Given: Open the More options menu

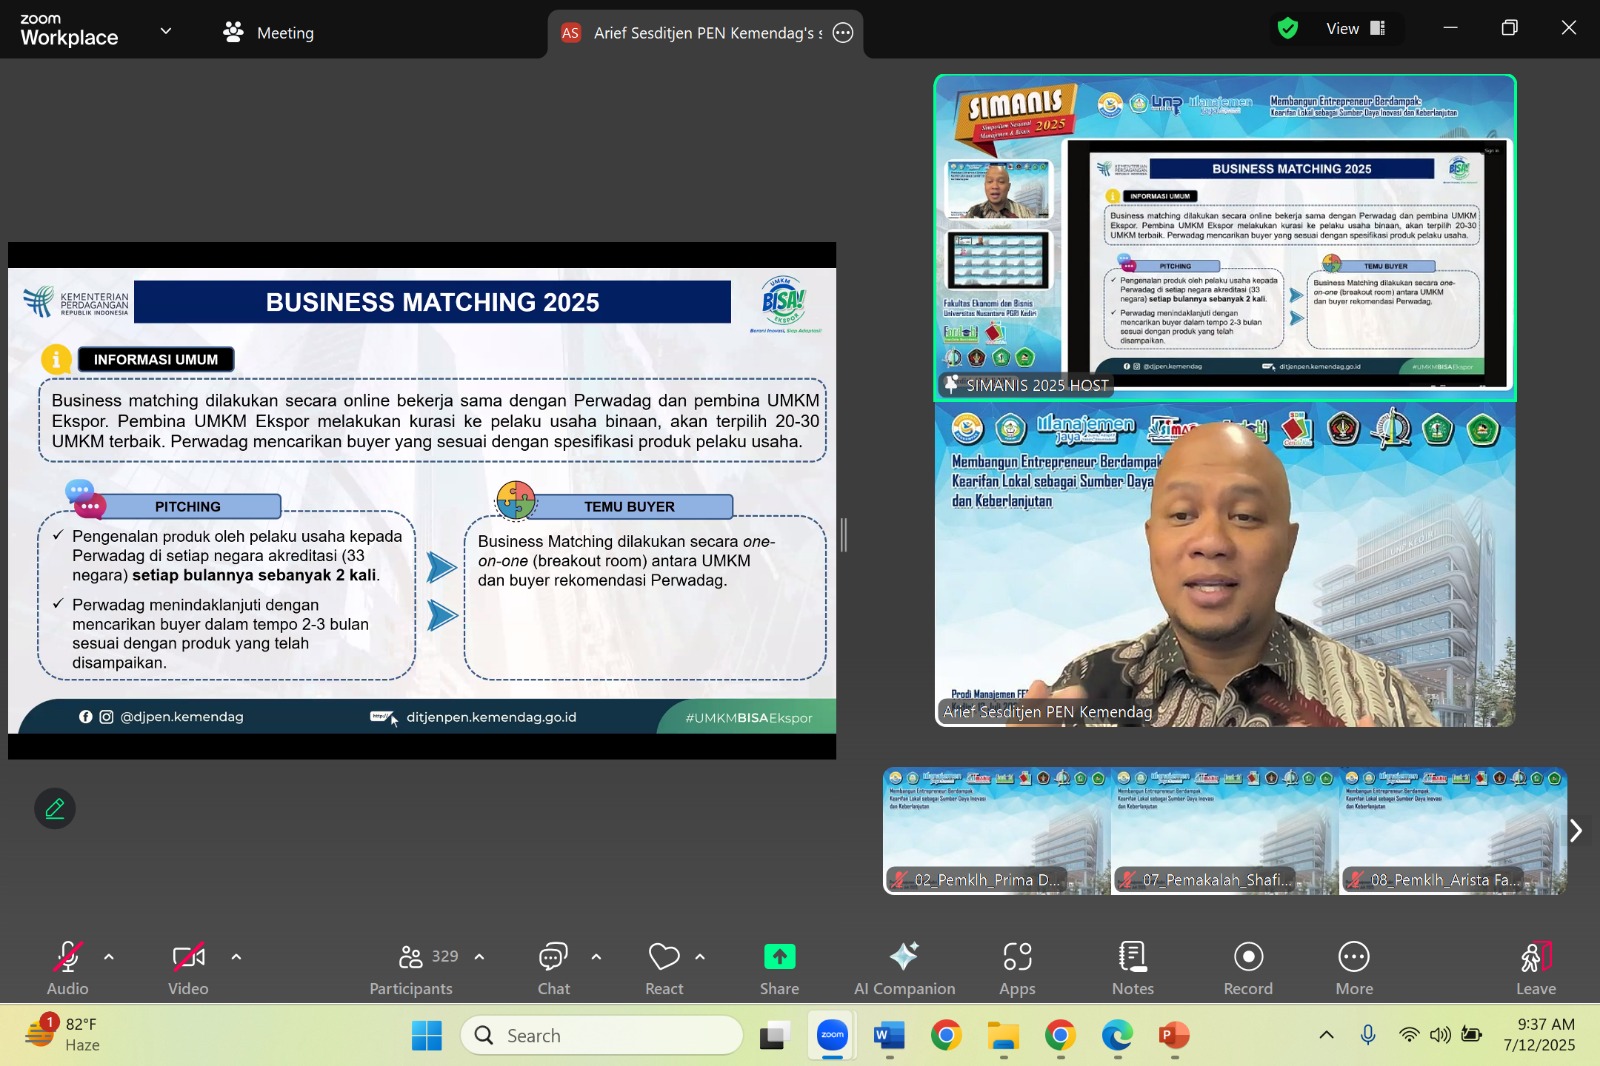Looking at the screenshot, I should pos(1354,968).
